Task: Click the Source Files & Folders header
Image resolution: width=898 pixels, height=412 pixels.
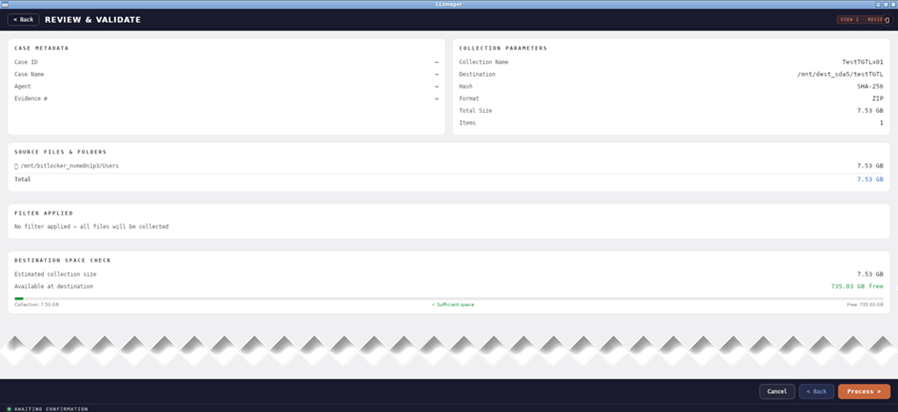Action: 60,152
